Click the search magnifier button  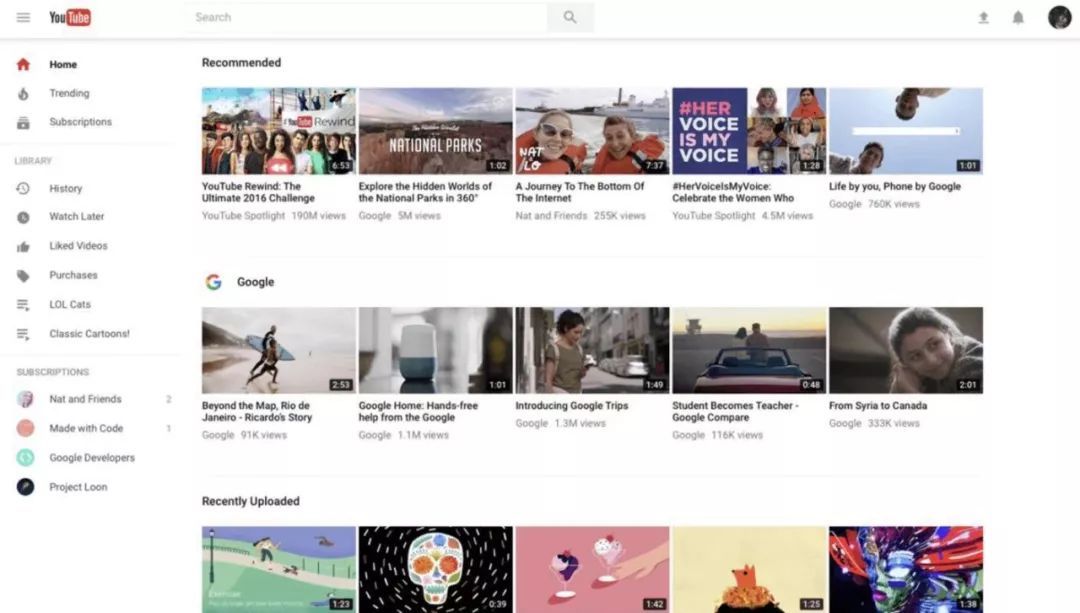(570, 17)
